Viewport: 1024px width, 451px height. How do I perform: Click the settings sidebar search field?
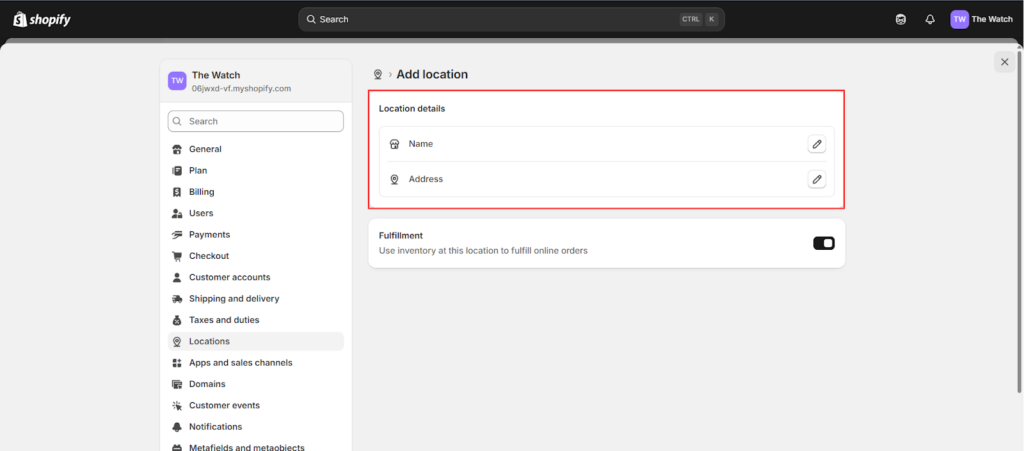(256, 121)
